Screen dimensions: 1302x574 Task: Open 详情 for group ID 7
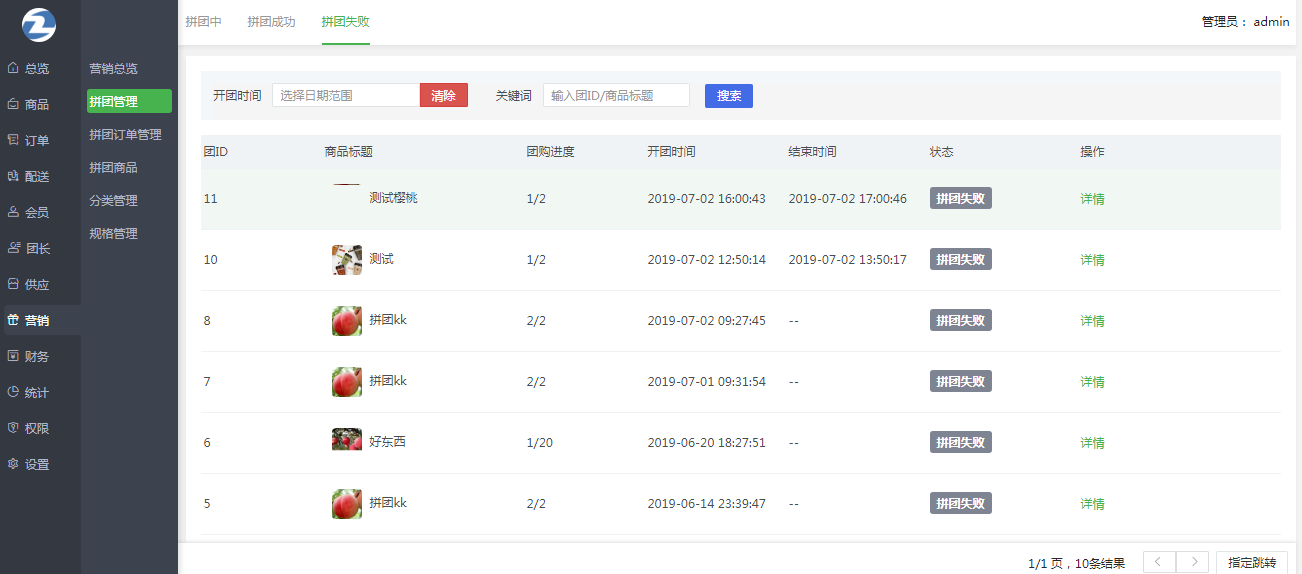(1092, 382)
